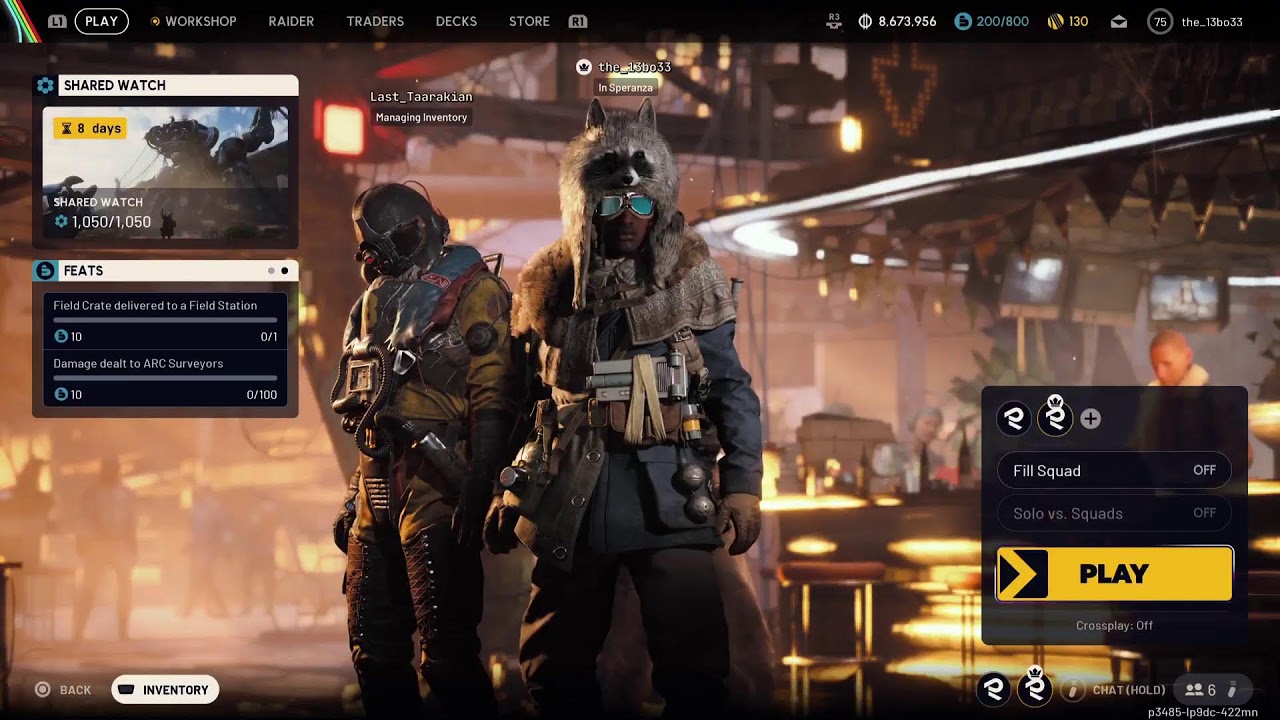Click the orange notification dot beside WORKSHOP
The height and width of the screenshot is (720, 1280).
(154, 21)
